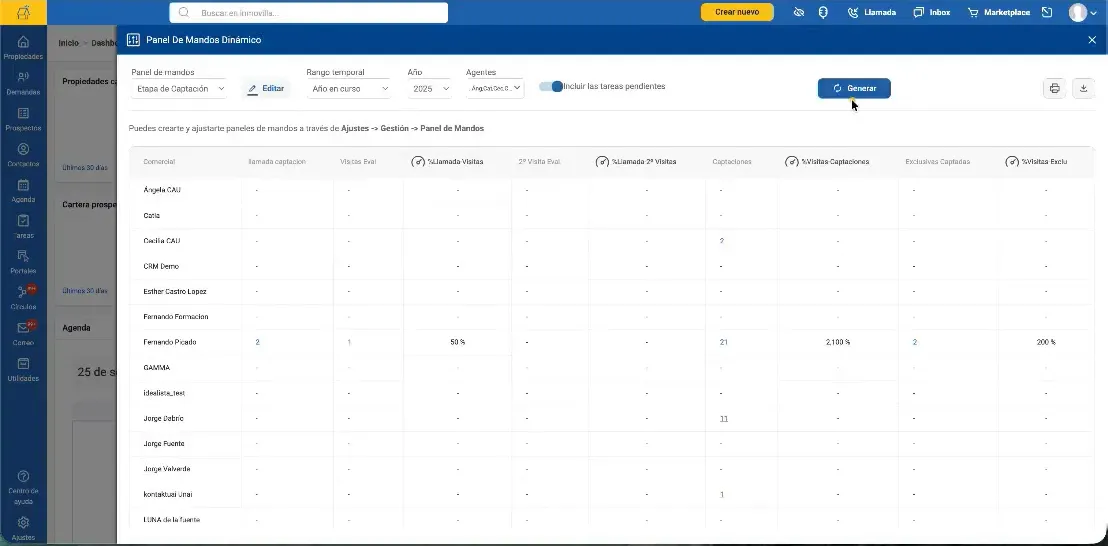Select Fernando Formacion row name
Image resolution: width=1108 pixels, height=546 pixels.
[x=176, y=316]
